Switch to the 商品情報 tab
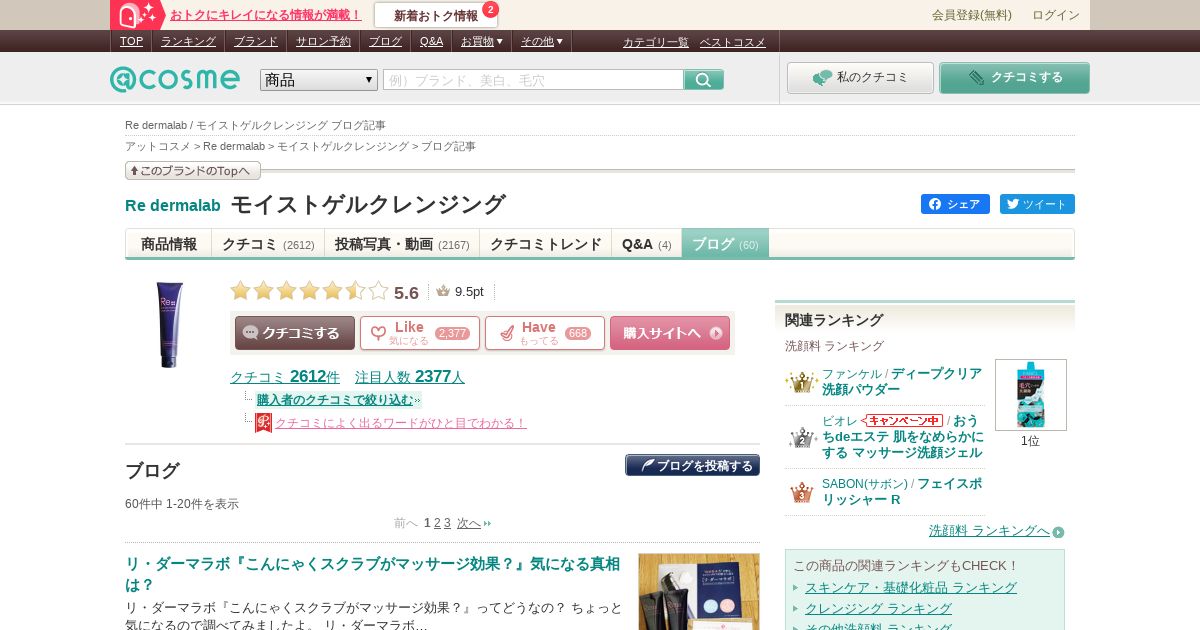 (169, 244)
